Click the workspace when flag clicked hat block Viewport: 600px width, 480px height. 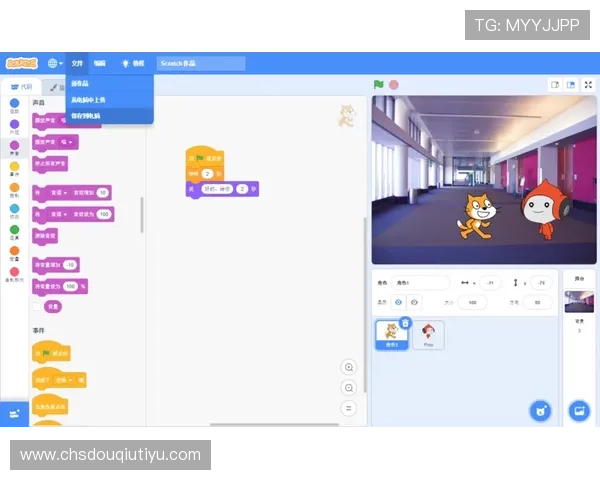point(205,156)
